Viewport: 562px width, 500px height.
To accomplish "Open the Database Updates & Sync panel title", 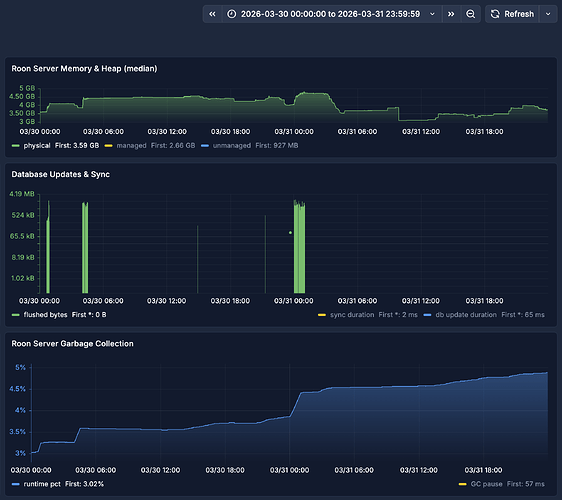I will coord(61,174).
